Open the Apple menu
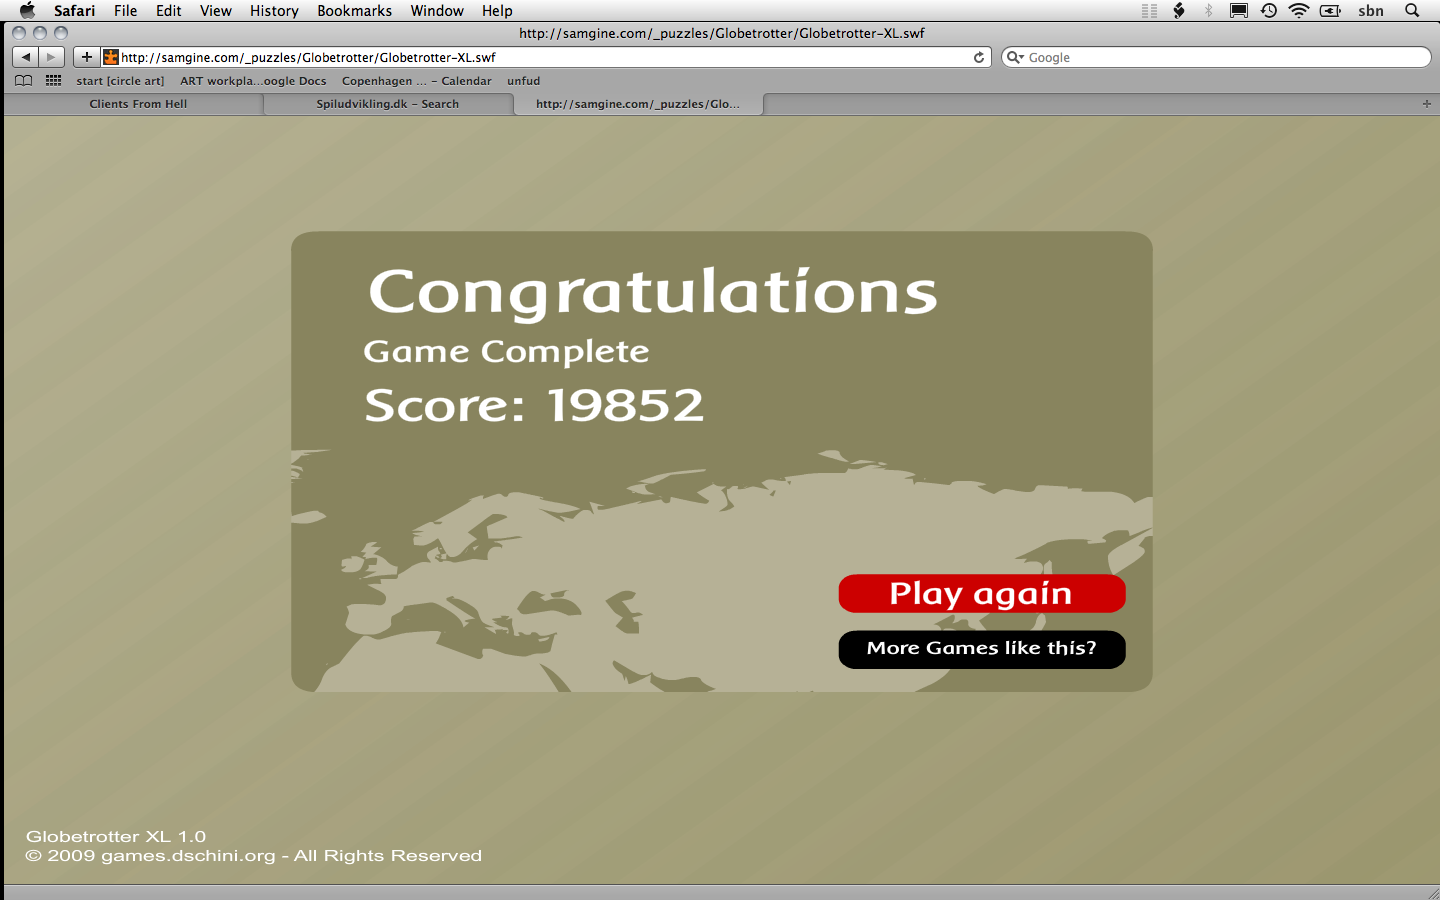The width and height of the screenshot is (1440, 900). [x=28, y=11]
